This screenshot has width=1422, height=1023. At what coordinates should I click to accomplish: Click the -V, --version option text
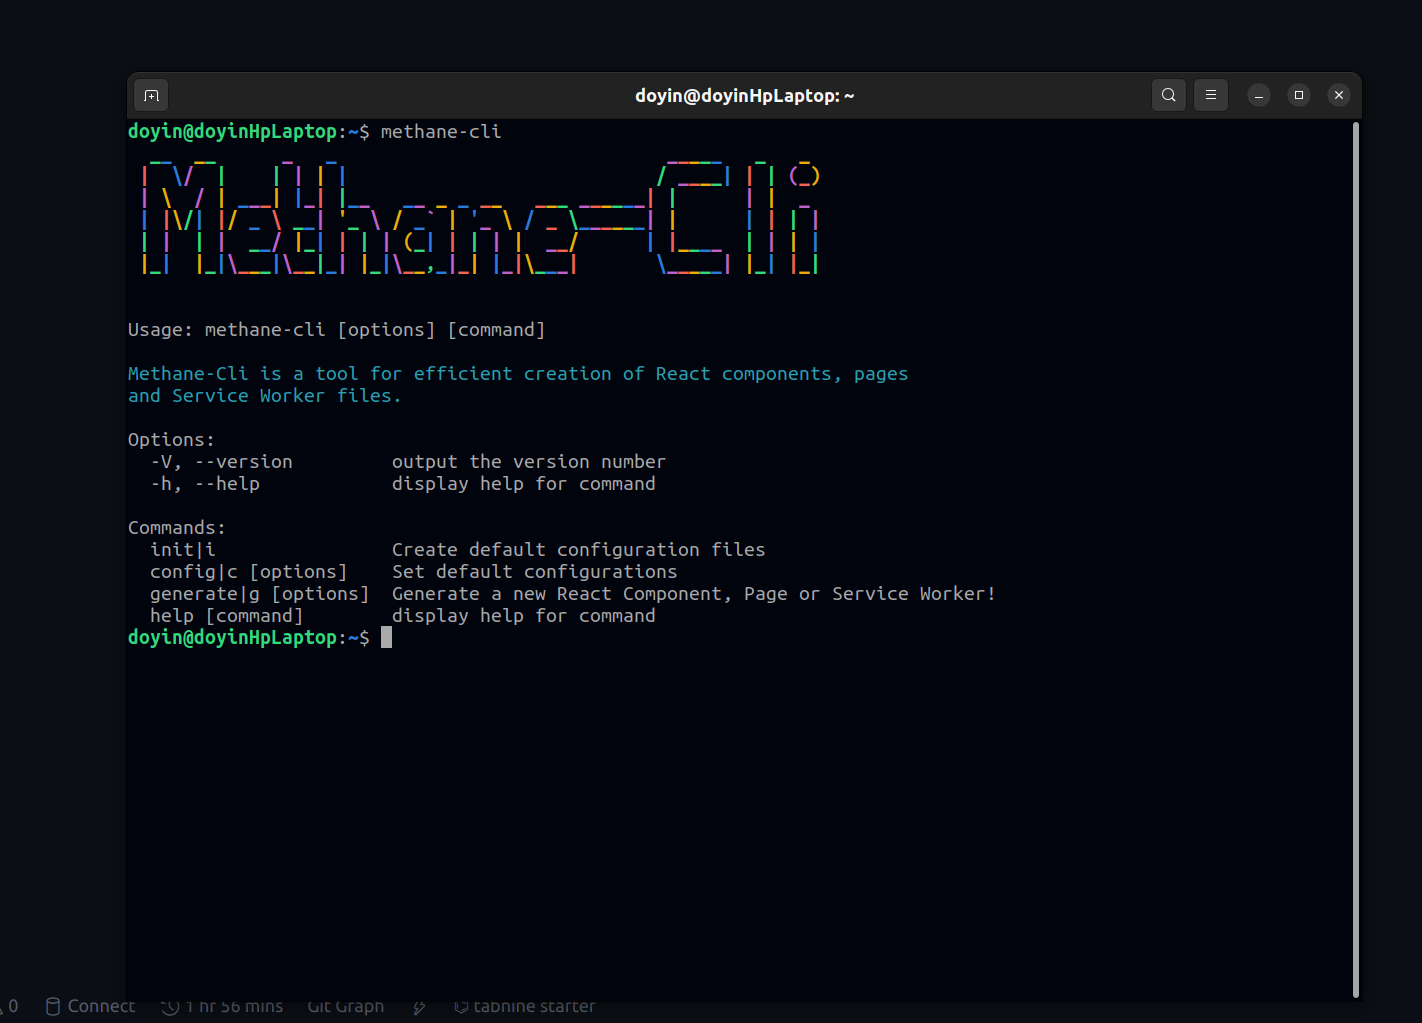222,461
